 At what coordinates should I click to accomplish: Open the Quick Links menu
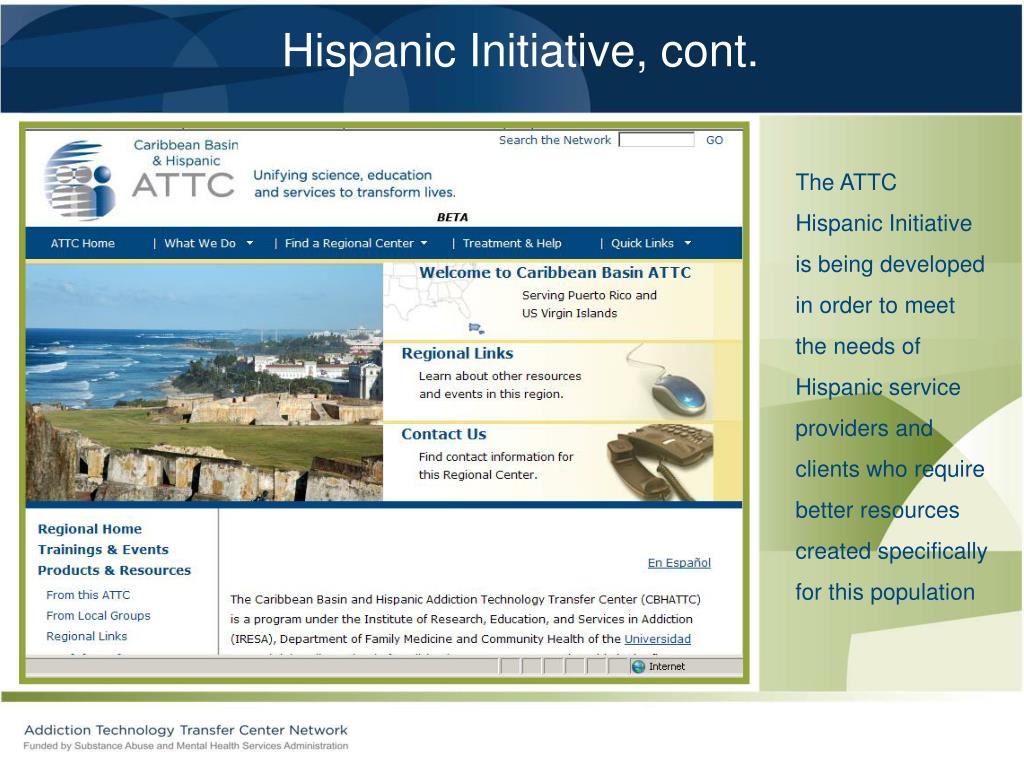[643, 243]
